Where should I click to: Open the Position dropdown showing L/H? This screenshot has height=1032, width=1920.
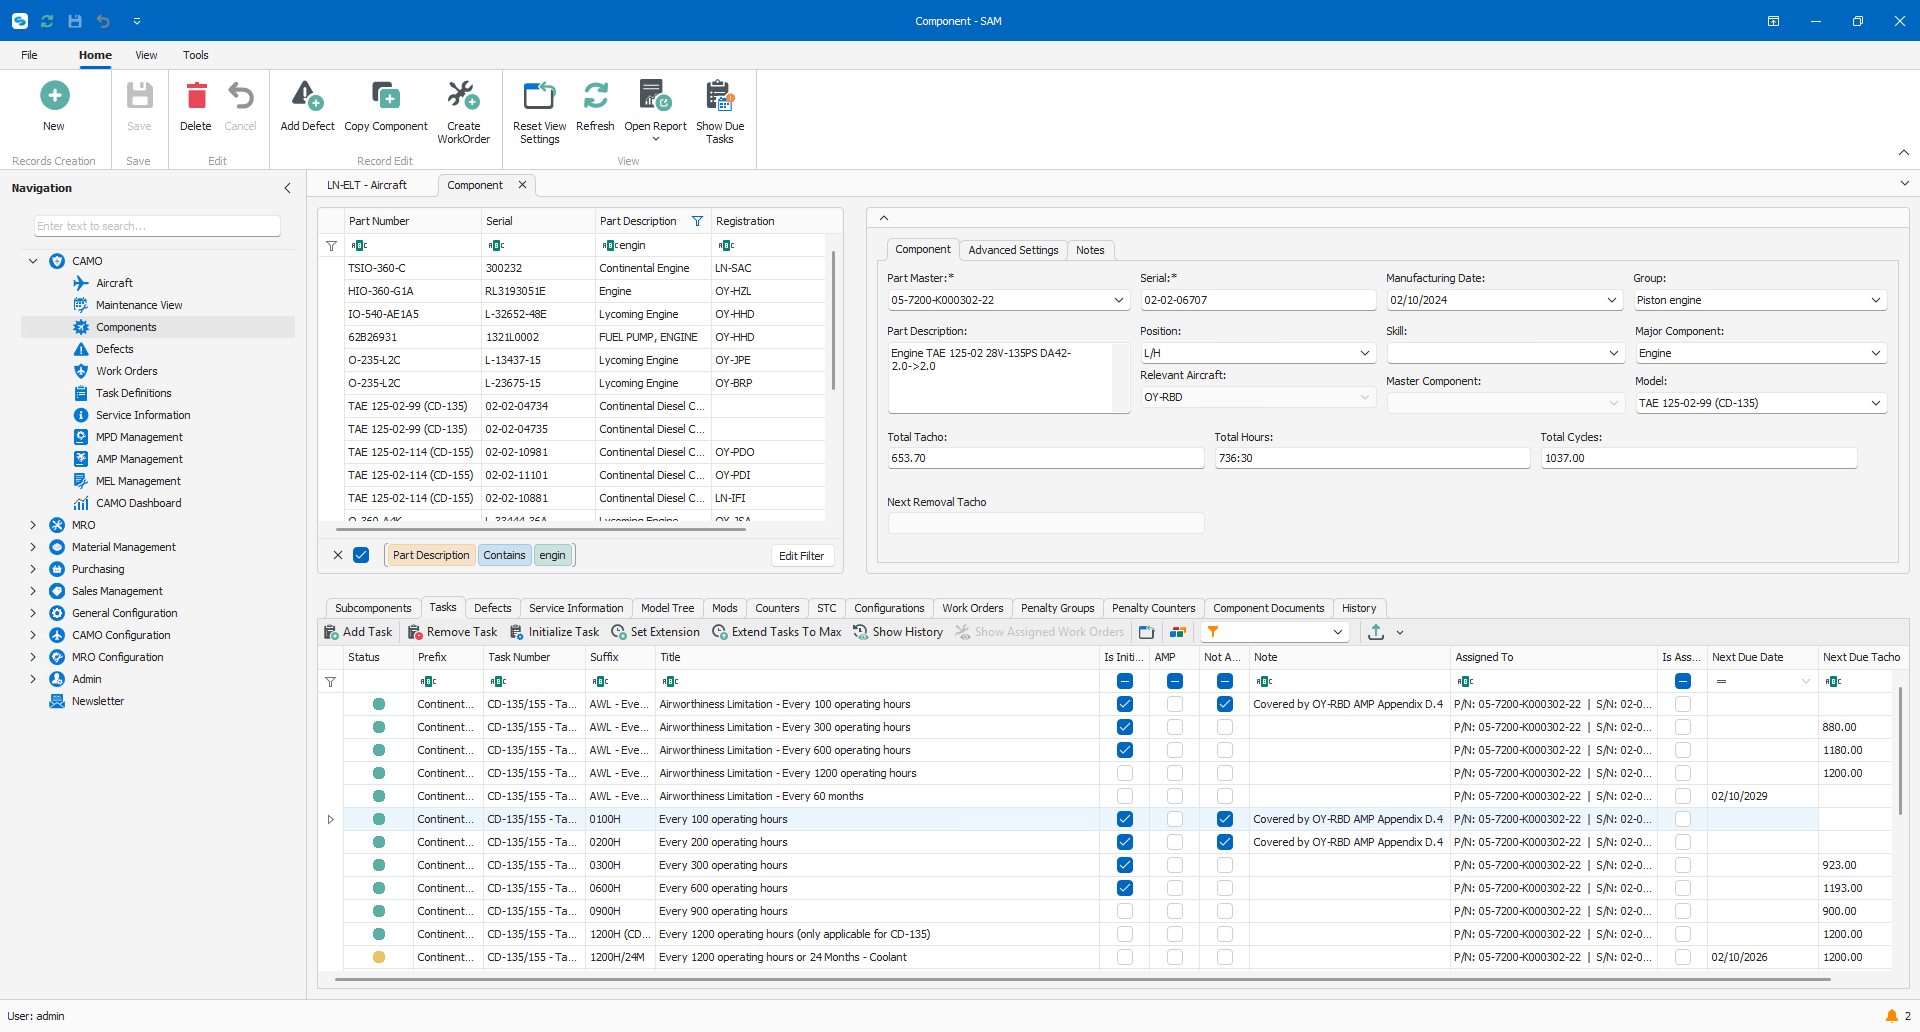click(1365, 353)
